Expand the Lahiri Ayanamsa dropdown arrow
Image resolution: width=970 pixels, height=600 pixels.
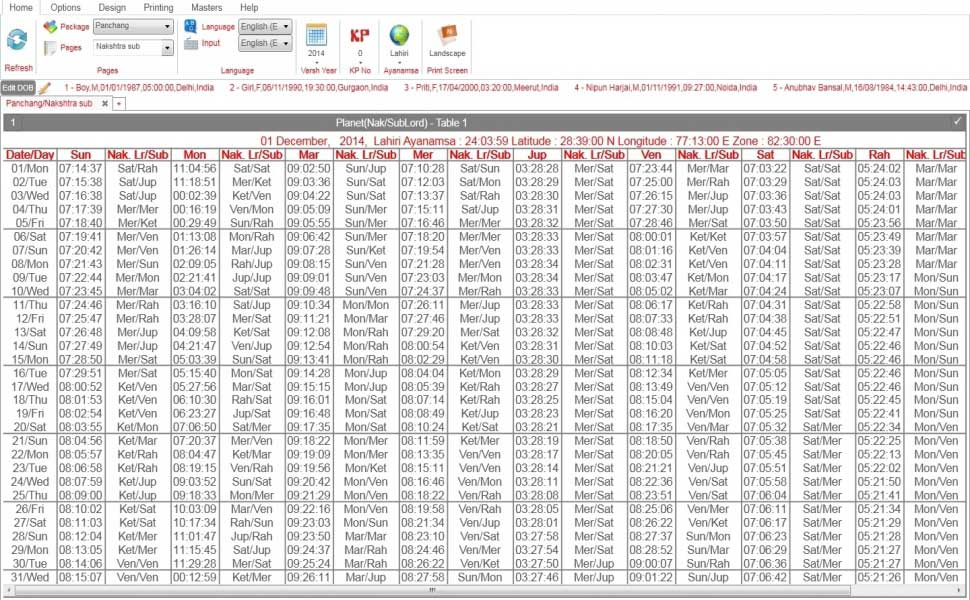pos(399,62)
